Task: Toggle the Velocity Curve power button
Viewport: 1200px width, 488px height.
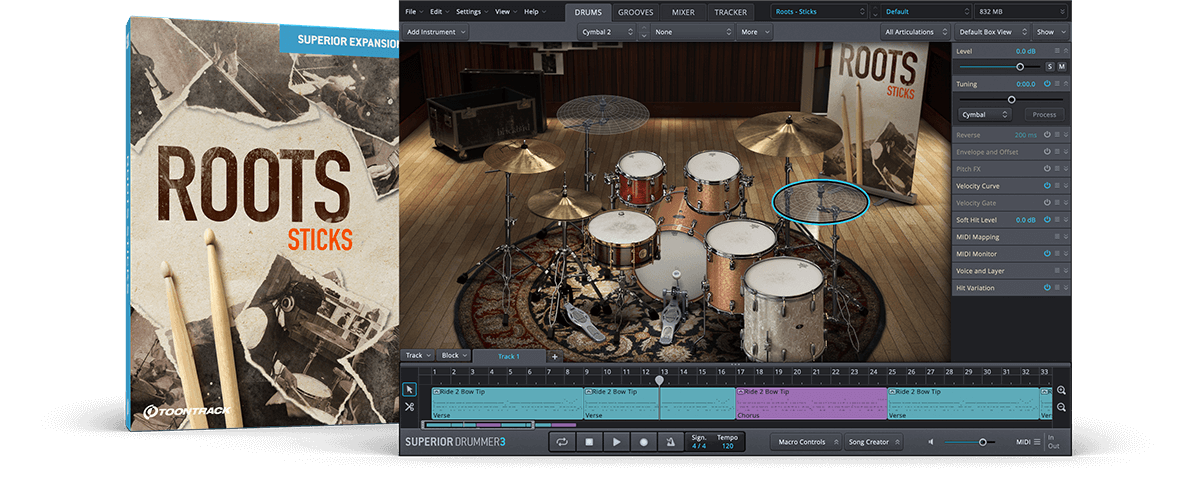Action: click(x=1047, y=186)
